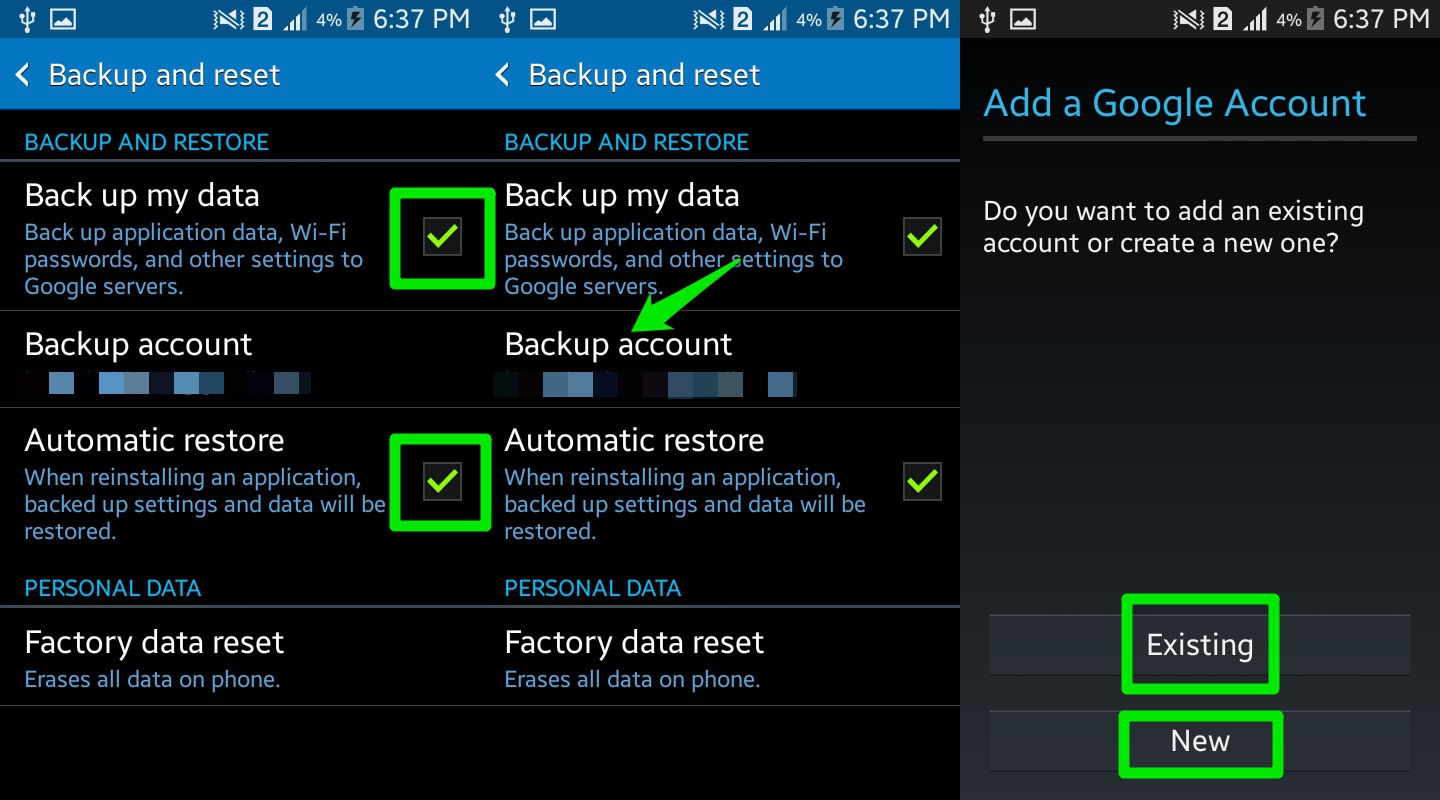Tap the Add a Google Account heading
This screenshot has height=800, width=1440.
point(1174,104)
